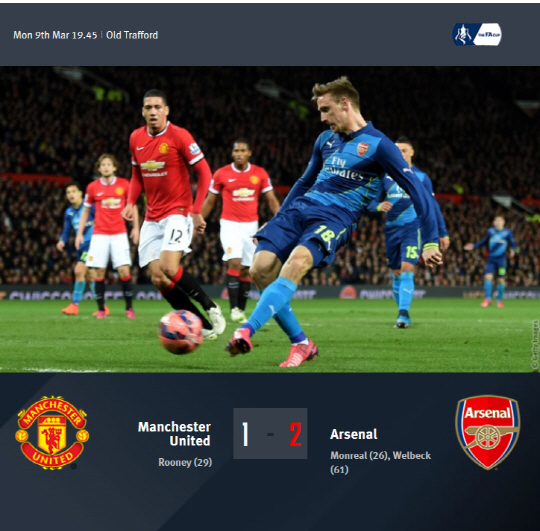Select the Rooney (29) goalscorer entry
Viewport: 540px width, 531px height.
(x=185, y=462)
